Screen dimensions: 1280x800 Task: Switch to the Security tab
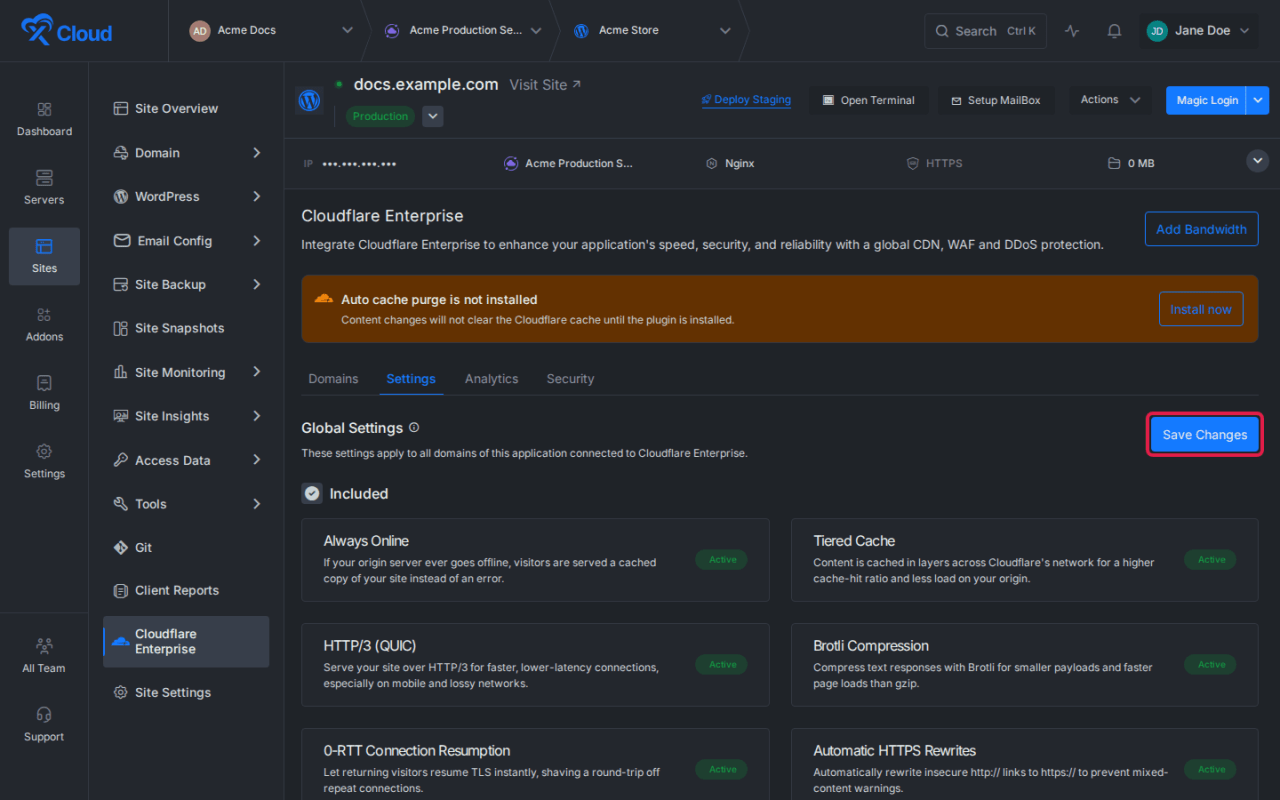[570, 379]
